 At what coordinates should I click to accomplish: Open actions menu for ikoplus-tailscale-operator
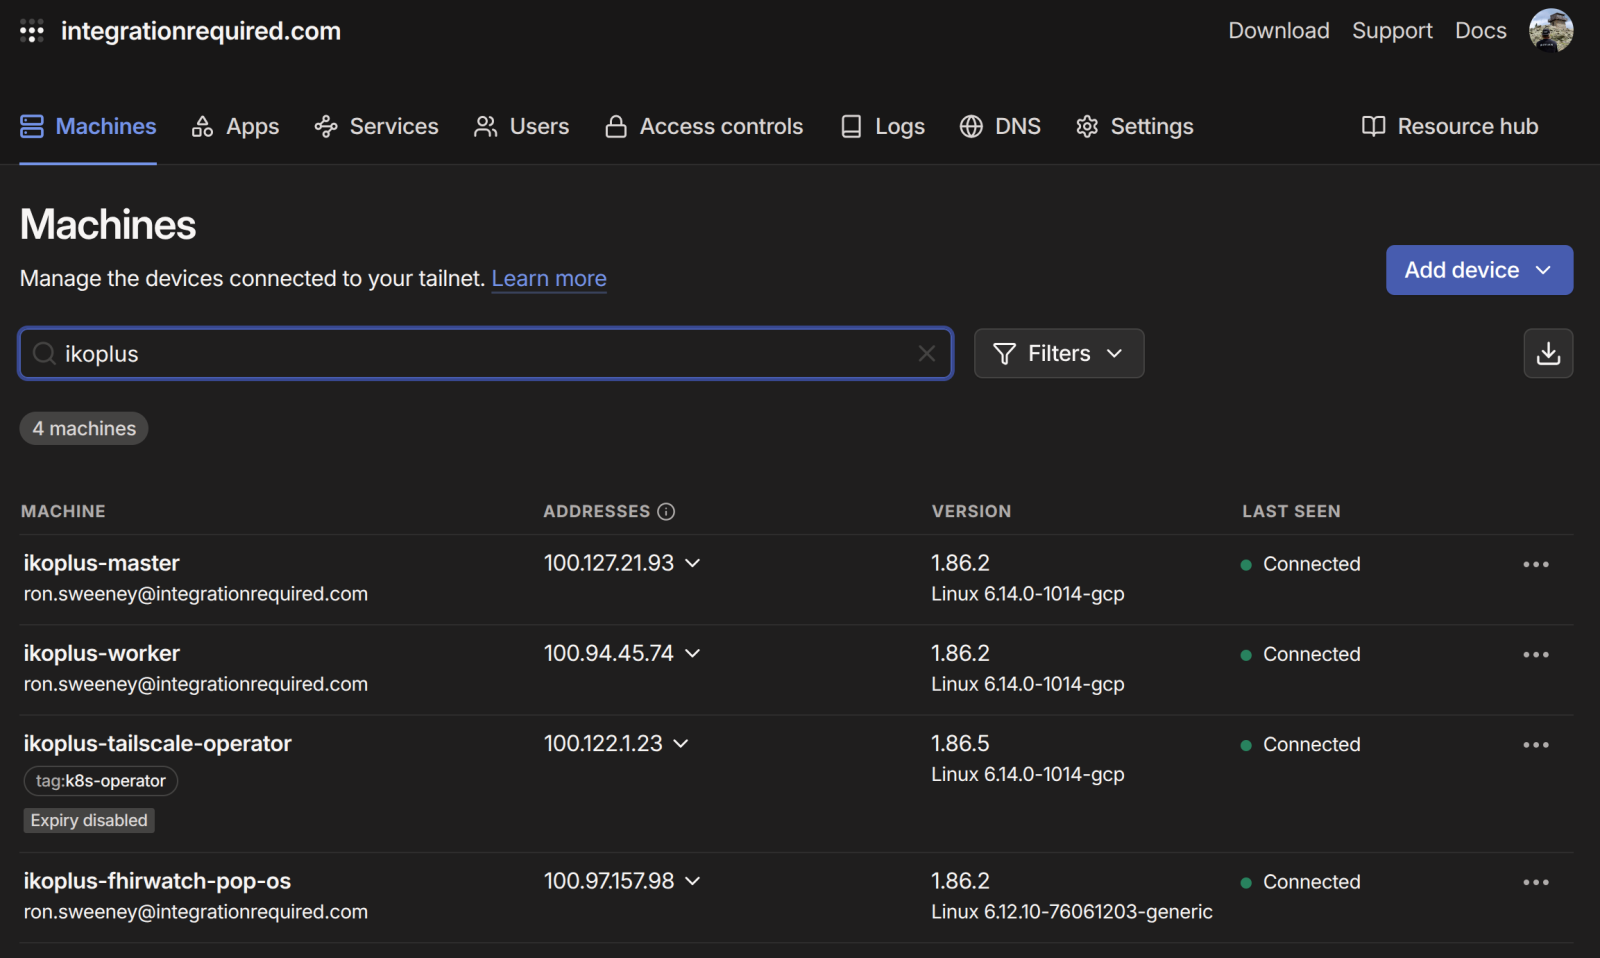[1536, 744]
